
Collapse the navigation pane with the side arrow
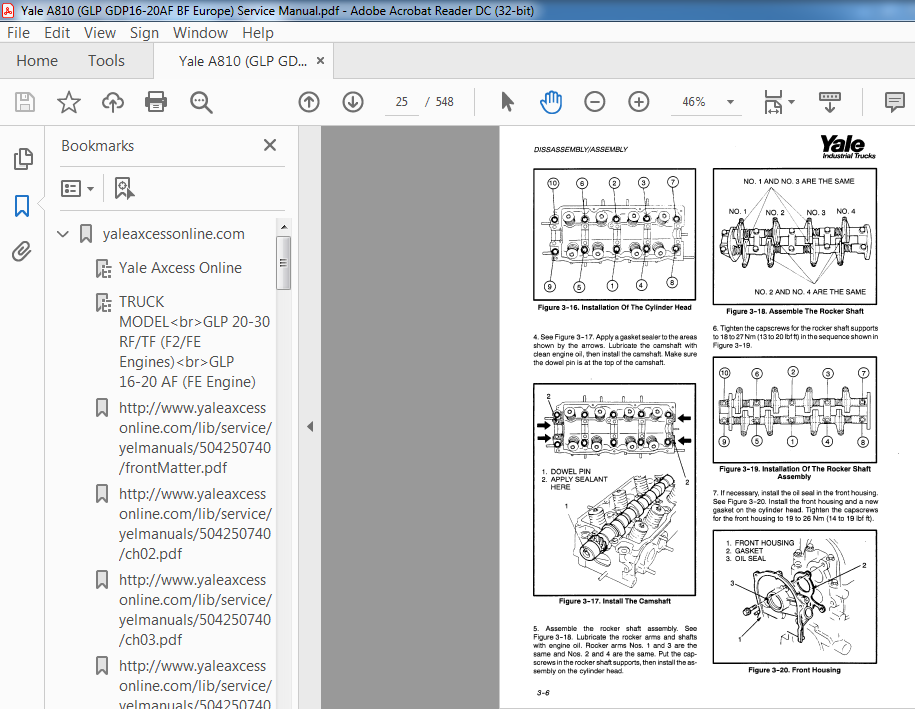pyautogui.click(x=310, y=427)
